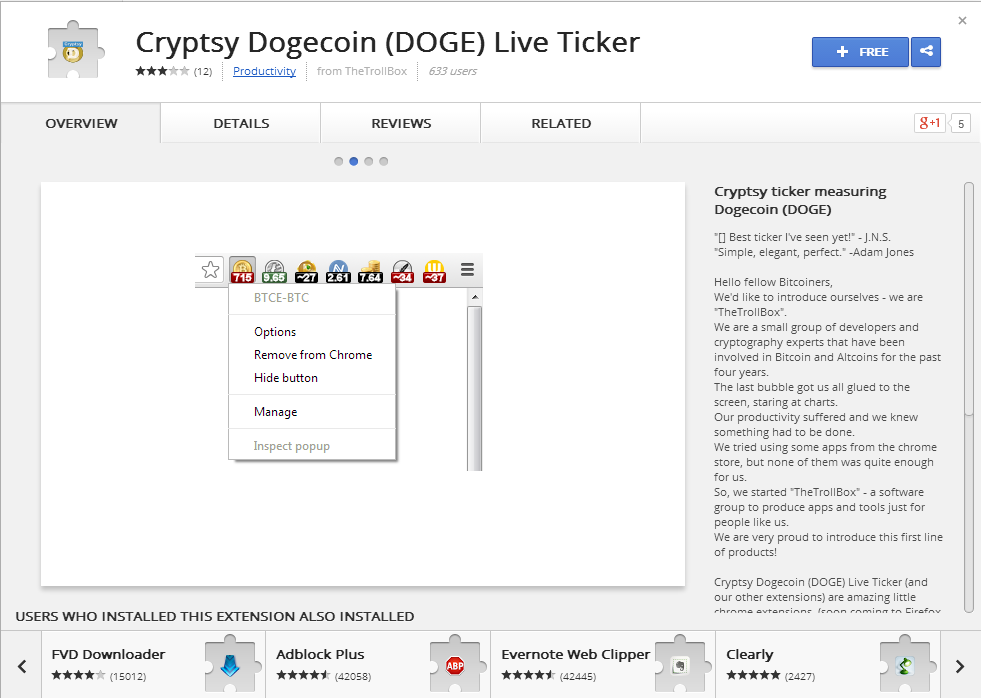The width and height of the screenshot is (981, 698).
Task: Open the FVD Downloader extension card
Action: click(x=153, y=665)
